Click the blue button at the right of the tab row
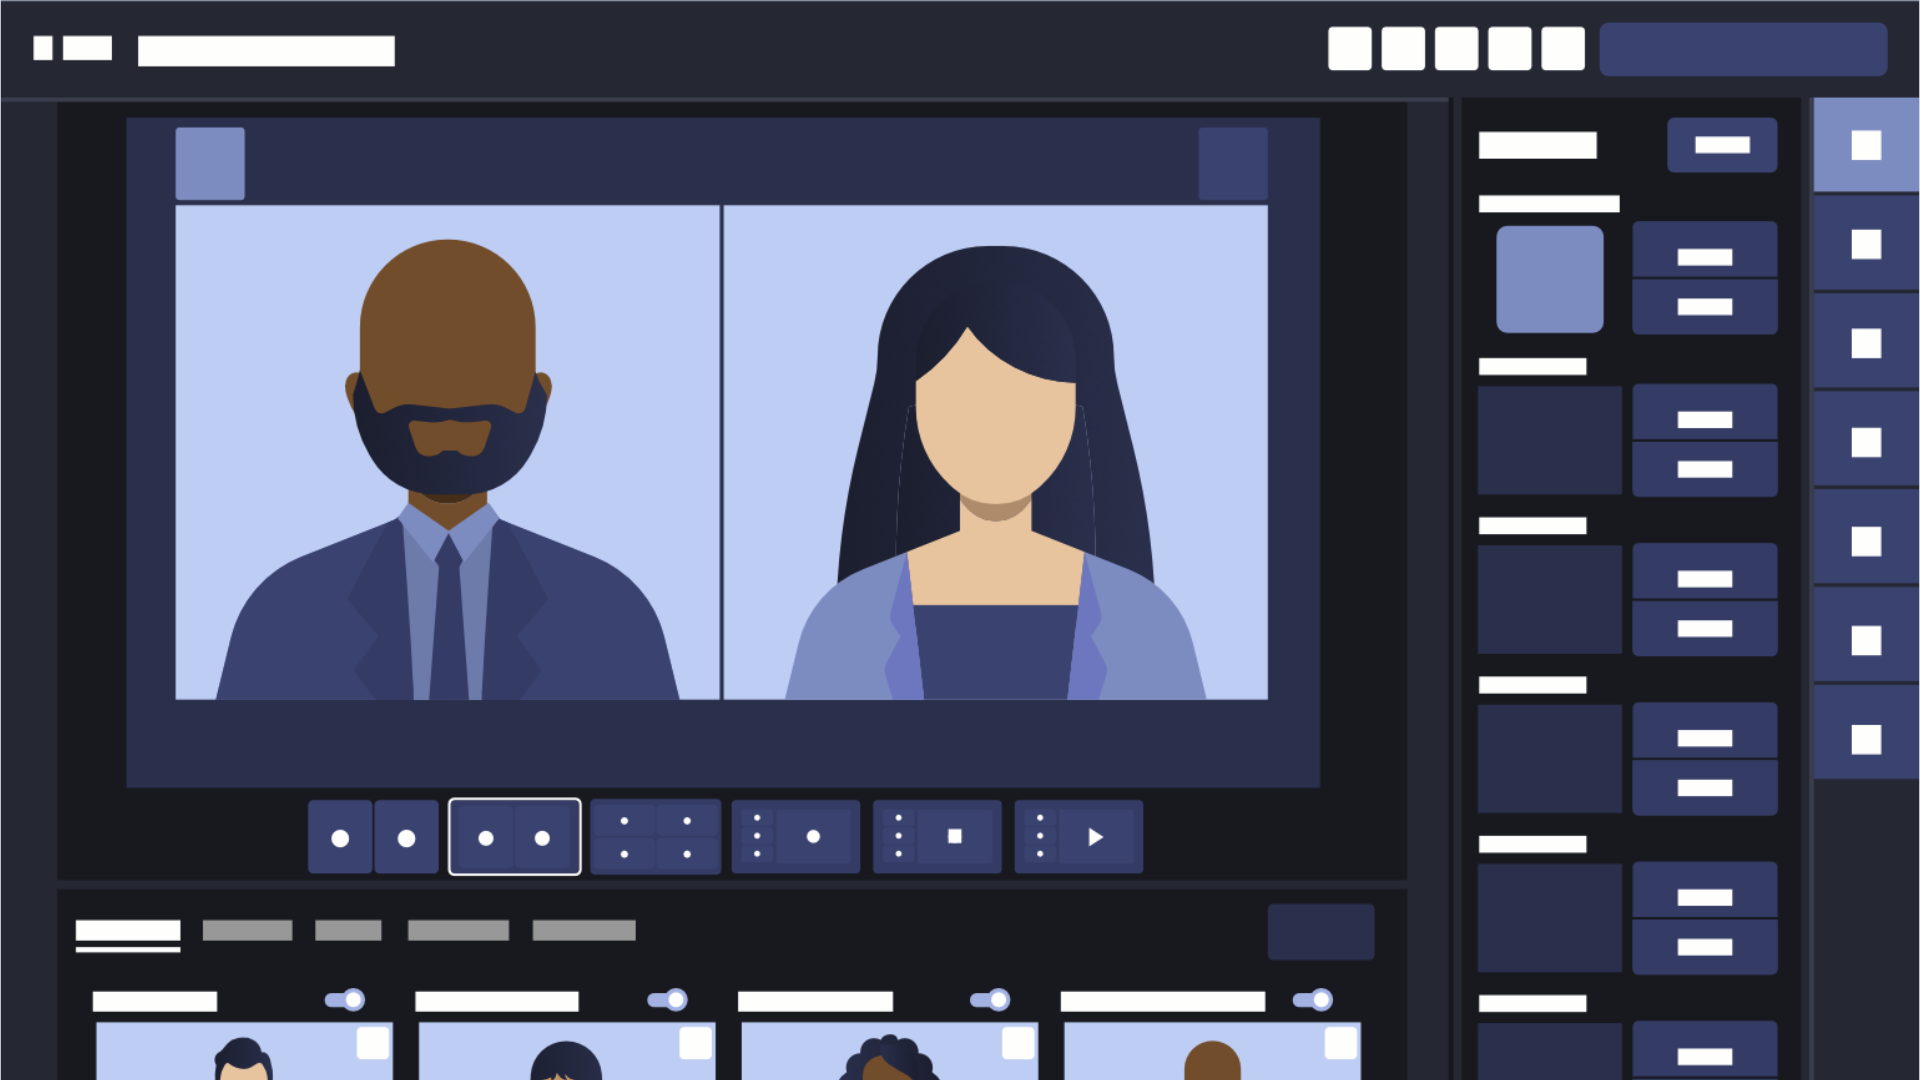The width and height of the screenshot is (1920, 1080). pyautogui.click(x=1320, y=931)
